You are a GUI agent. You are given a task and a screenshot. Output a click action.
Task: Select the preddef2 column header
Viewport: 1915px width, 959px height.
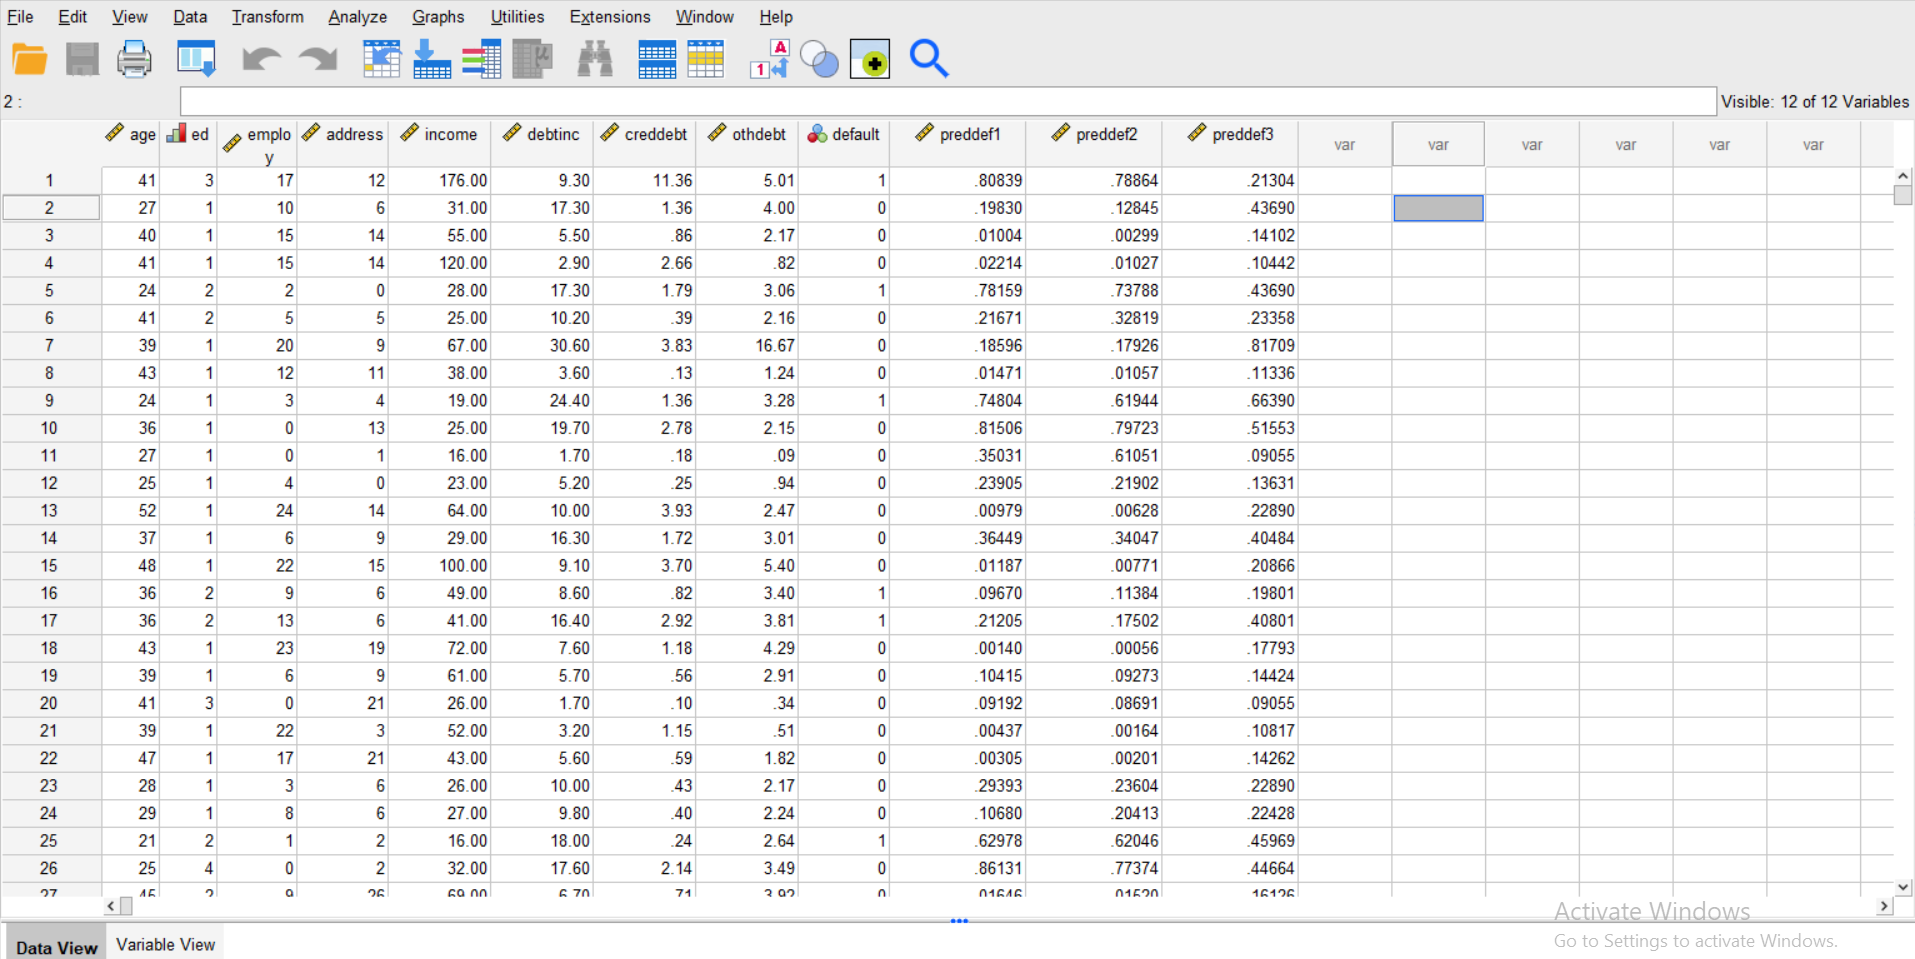pos(1094,144)
